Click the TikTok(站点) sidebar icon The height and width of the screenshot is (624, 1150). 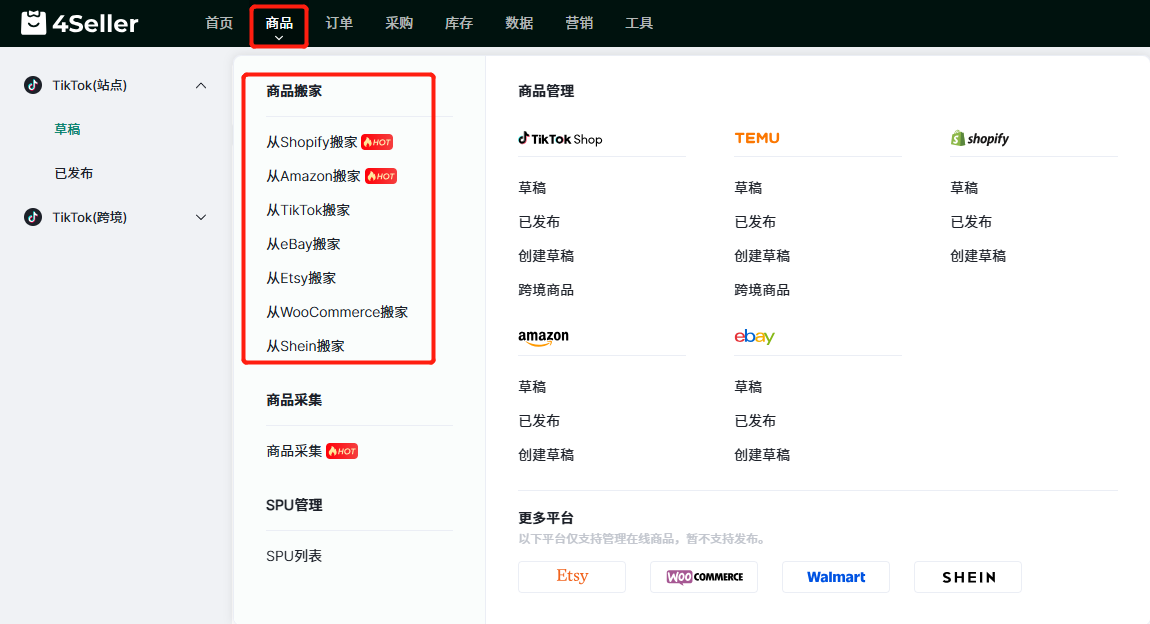coord(33,86)
